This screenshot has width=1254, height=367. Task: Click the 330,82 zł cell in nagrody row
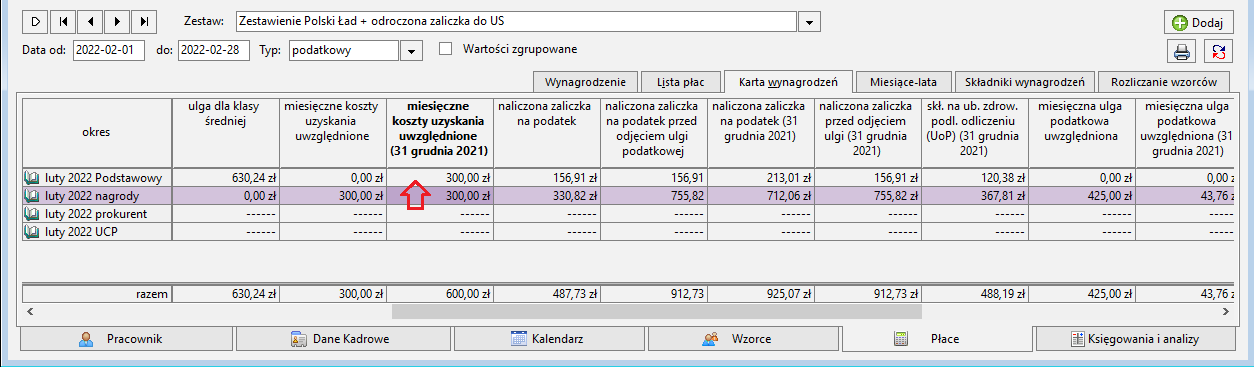pos(546,196)
